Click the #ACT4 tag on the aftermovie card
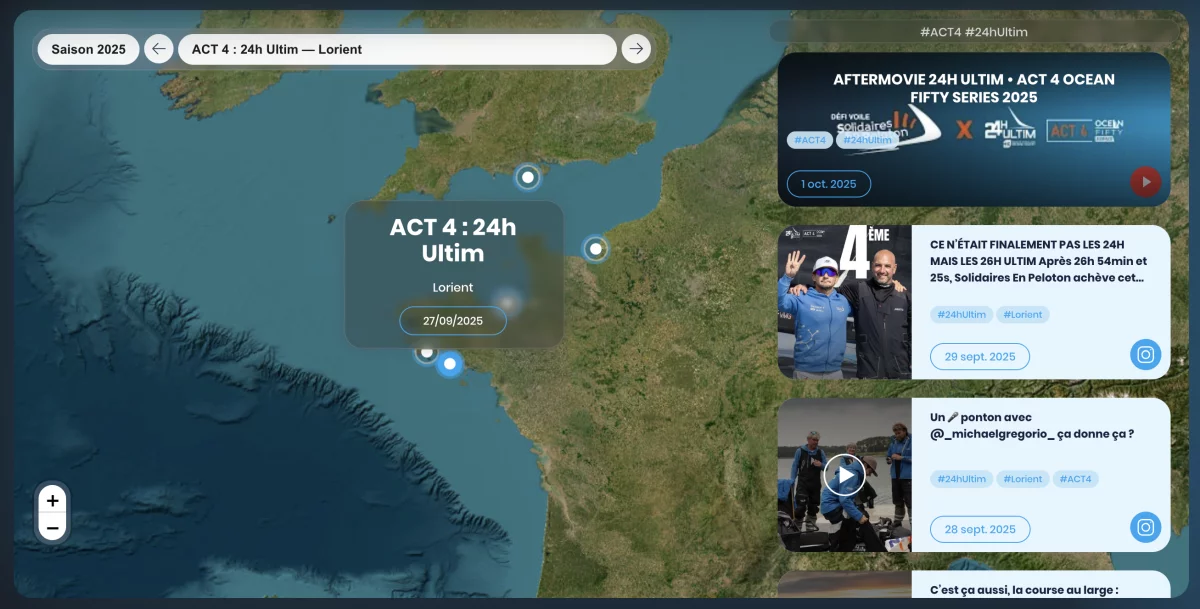The image size is (1200, 609). (810, 140)
